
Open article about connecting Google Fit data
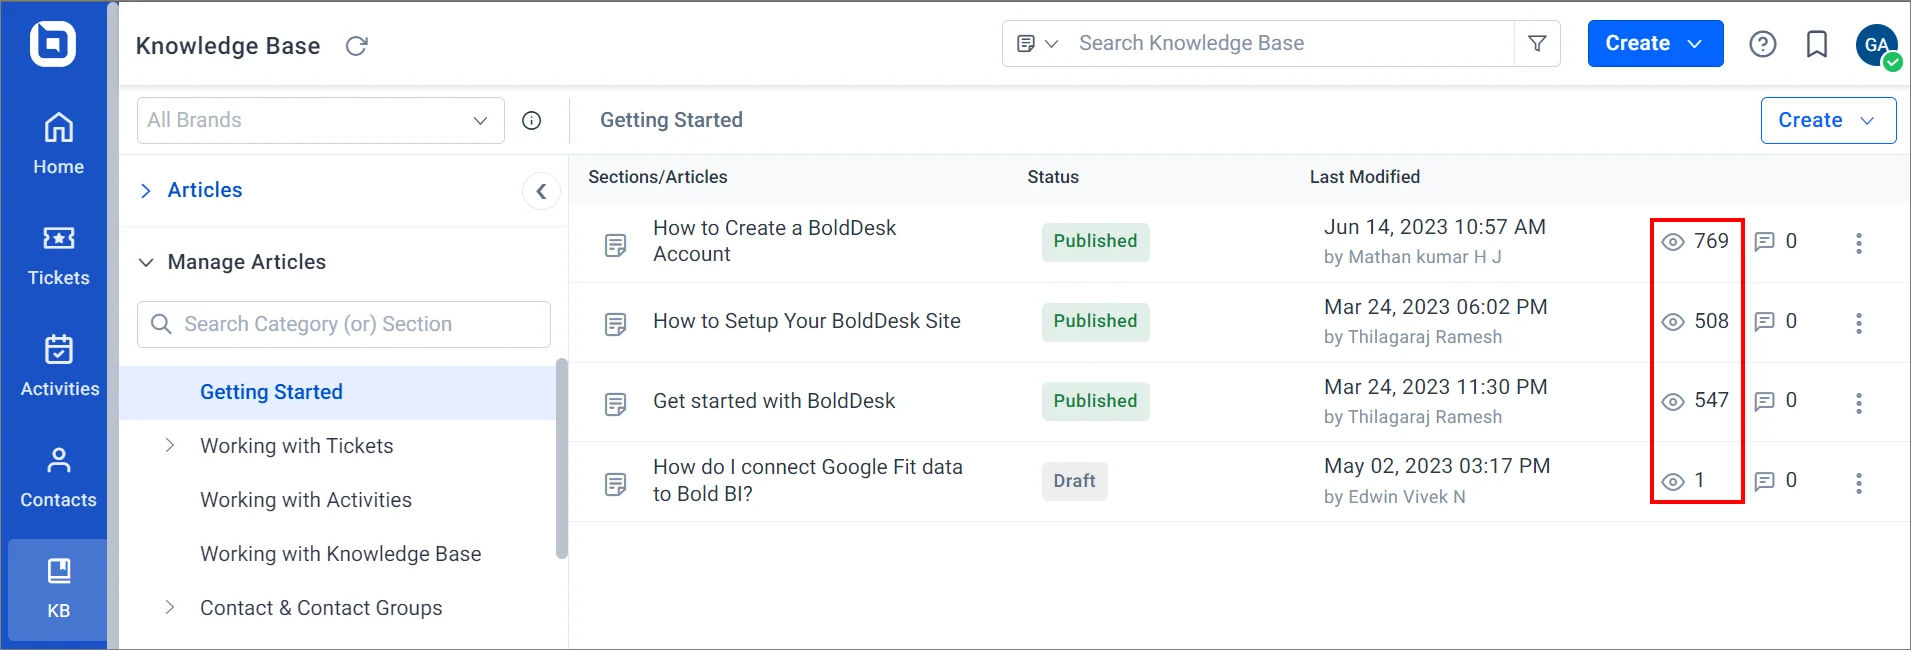click(807, 480)
